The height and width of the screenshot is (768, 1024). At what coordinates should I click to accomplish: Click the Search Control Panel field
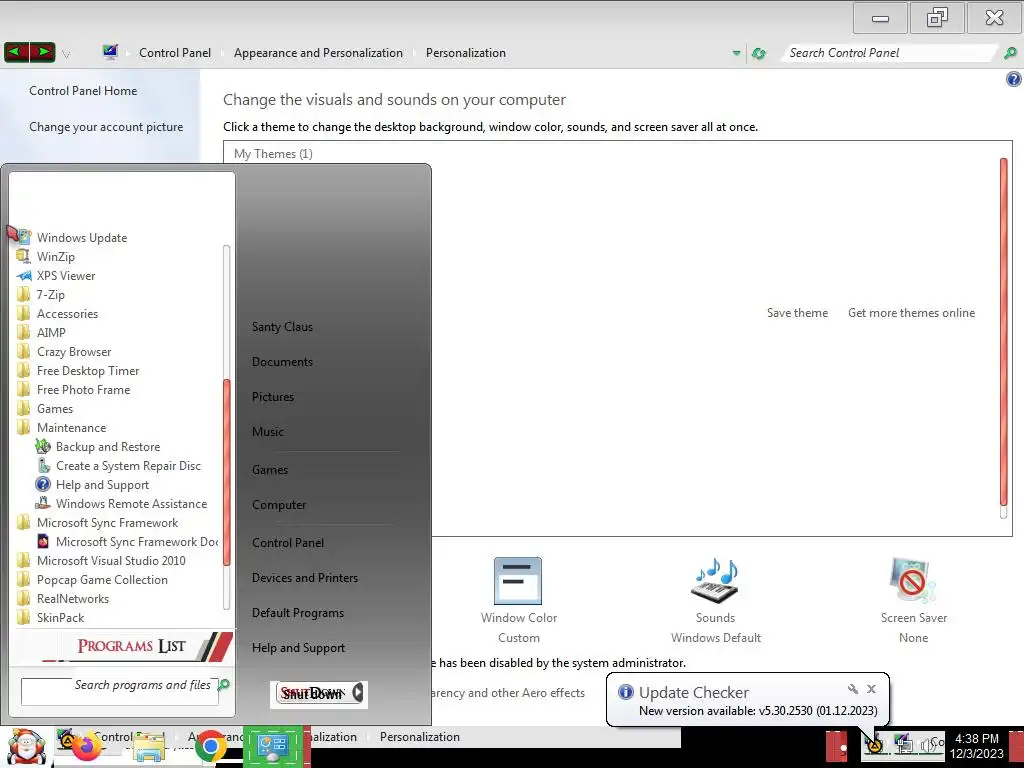[x=888, y=53]
